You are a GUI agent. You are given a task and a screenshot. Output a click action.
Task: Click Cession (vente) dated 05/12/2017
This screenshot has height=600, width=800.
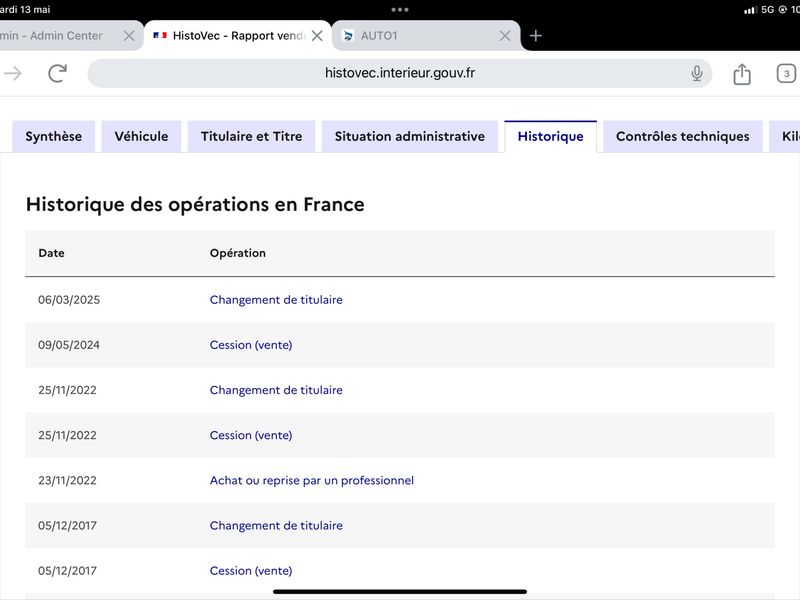point(251,570)
